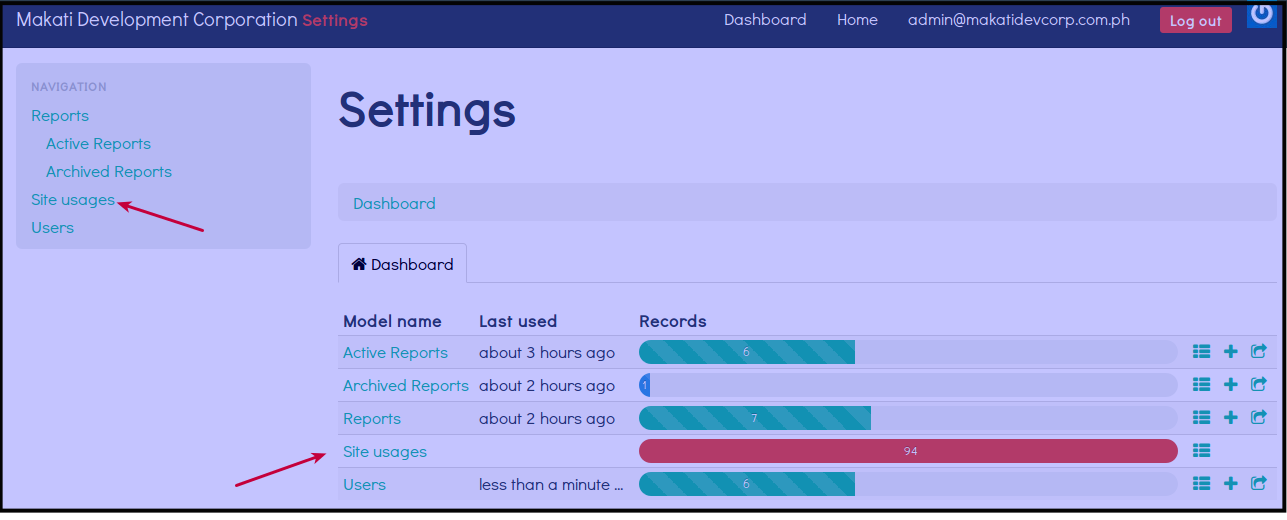Open list view for Archived Reports row

coord(1202,385)
